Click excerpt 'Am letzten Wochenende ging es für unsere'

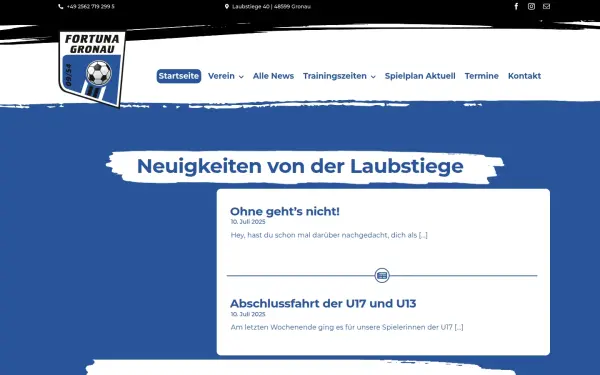pos(347,327)
